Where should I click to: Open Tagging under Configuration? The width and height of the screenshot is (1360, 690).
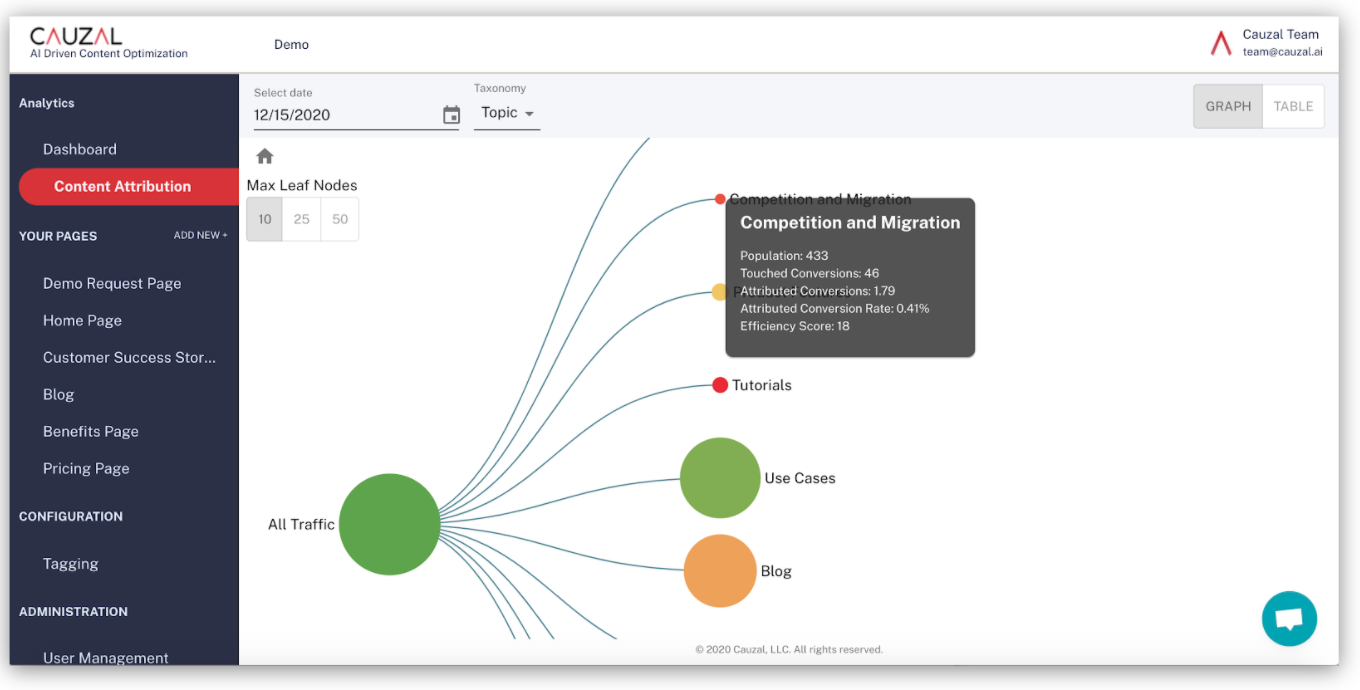[x=71, y=563]
